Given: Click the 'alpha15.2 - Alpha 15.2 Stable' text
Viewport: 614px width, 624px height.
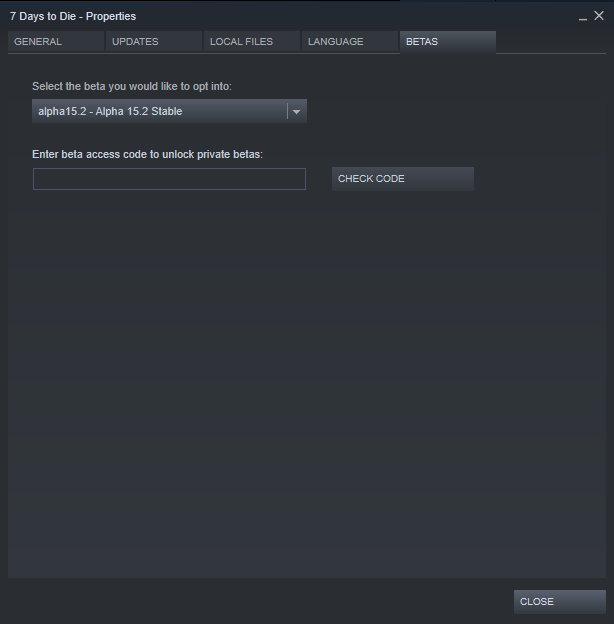Looking at the screenshot, I should (x=110, y=111).
